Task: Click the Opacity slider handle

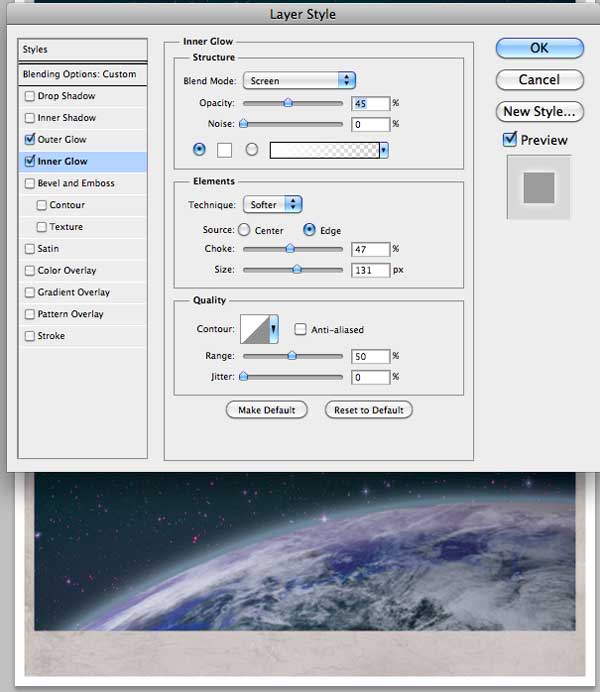Action: (x=288, y=103)
